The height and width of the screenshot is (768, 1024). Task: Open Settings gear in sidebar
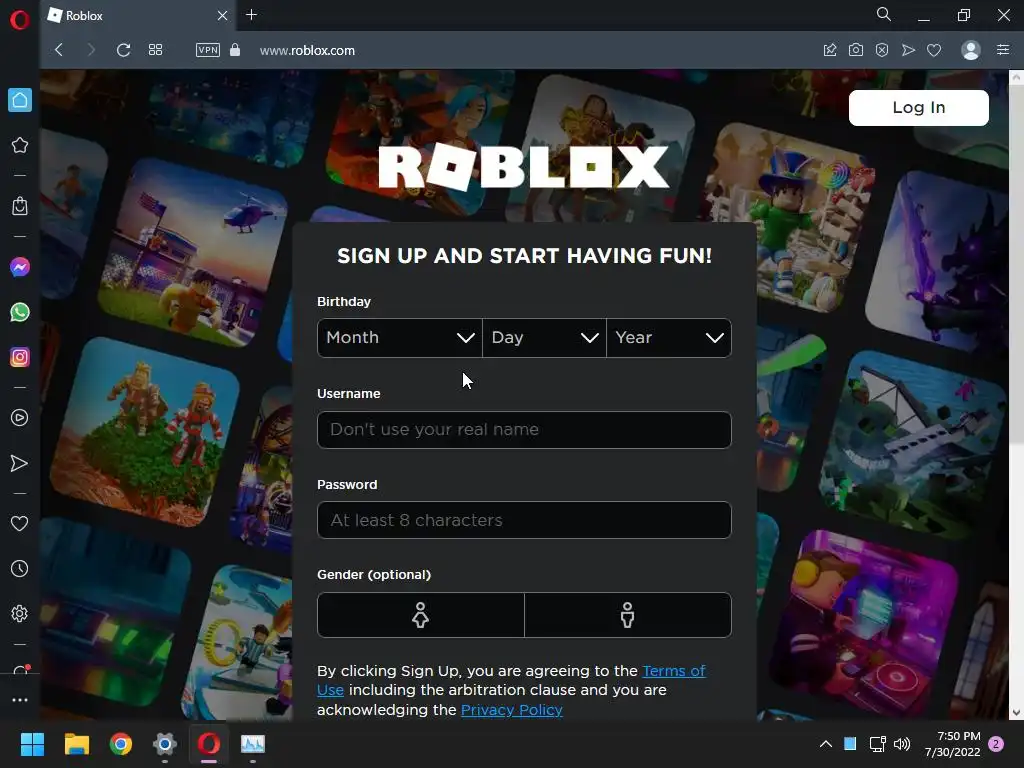tap(20, 614)
